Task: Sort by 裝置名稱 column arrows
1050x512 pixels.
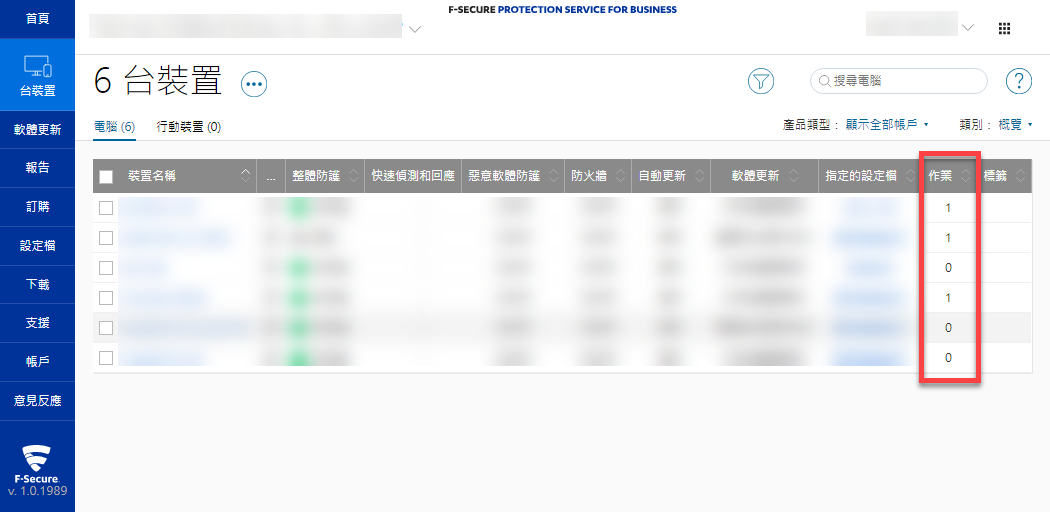Action: point(246,176)
